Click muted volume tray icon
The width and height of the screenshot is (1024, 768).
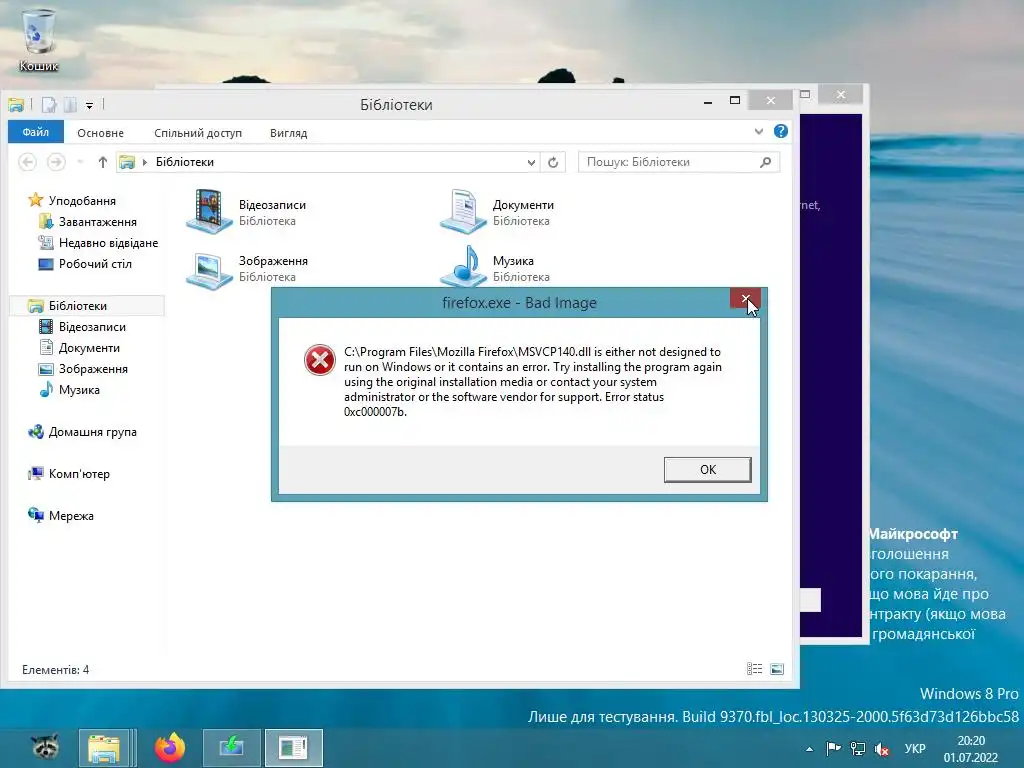[x=882, y=748]
